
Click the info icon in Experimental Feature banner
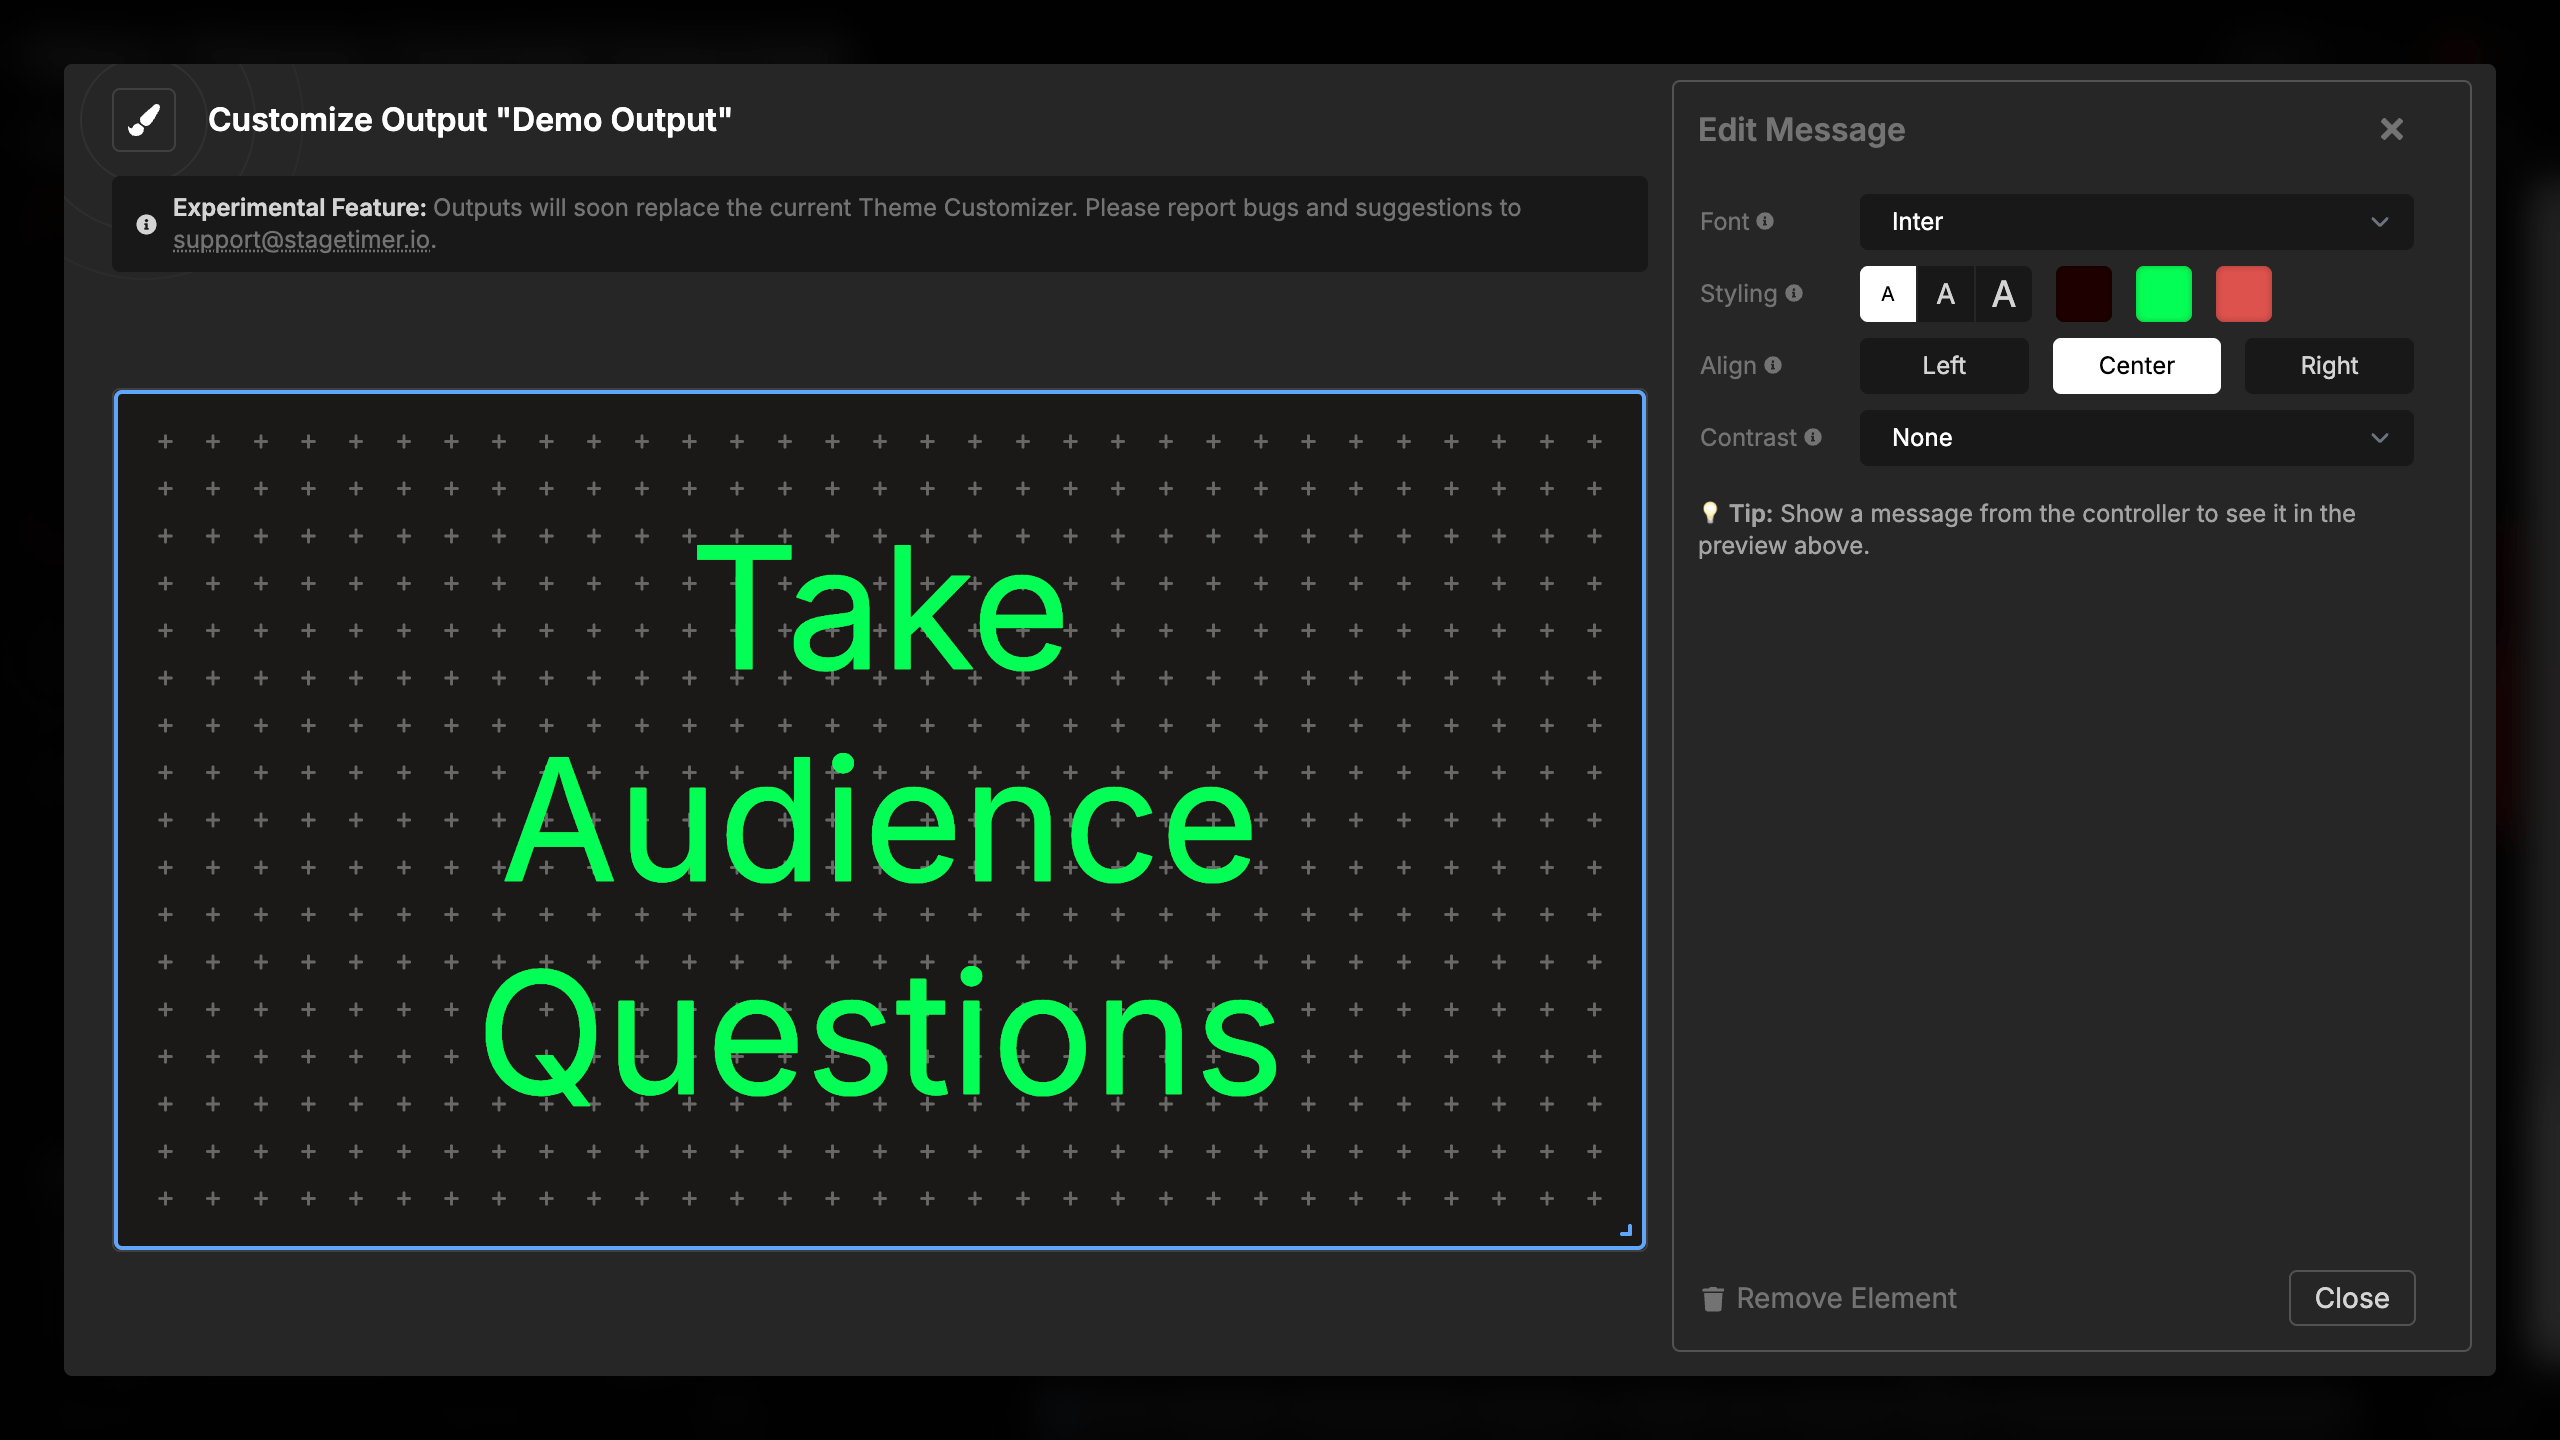coord(146,224)
